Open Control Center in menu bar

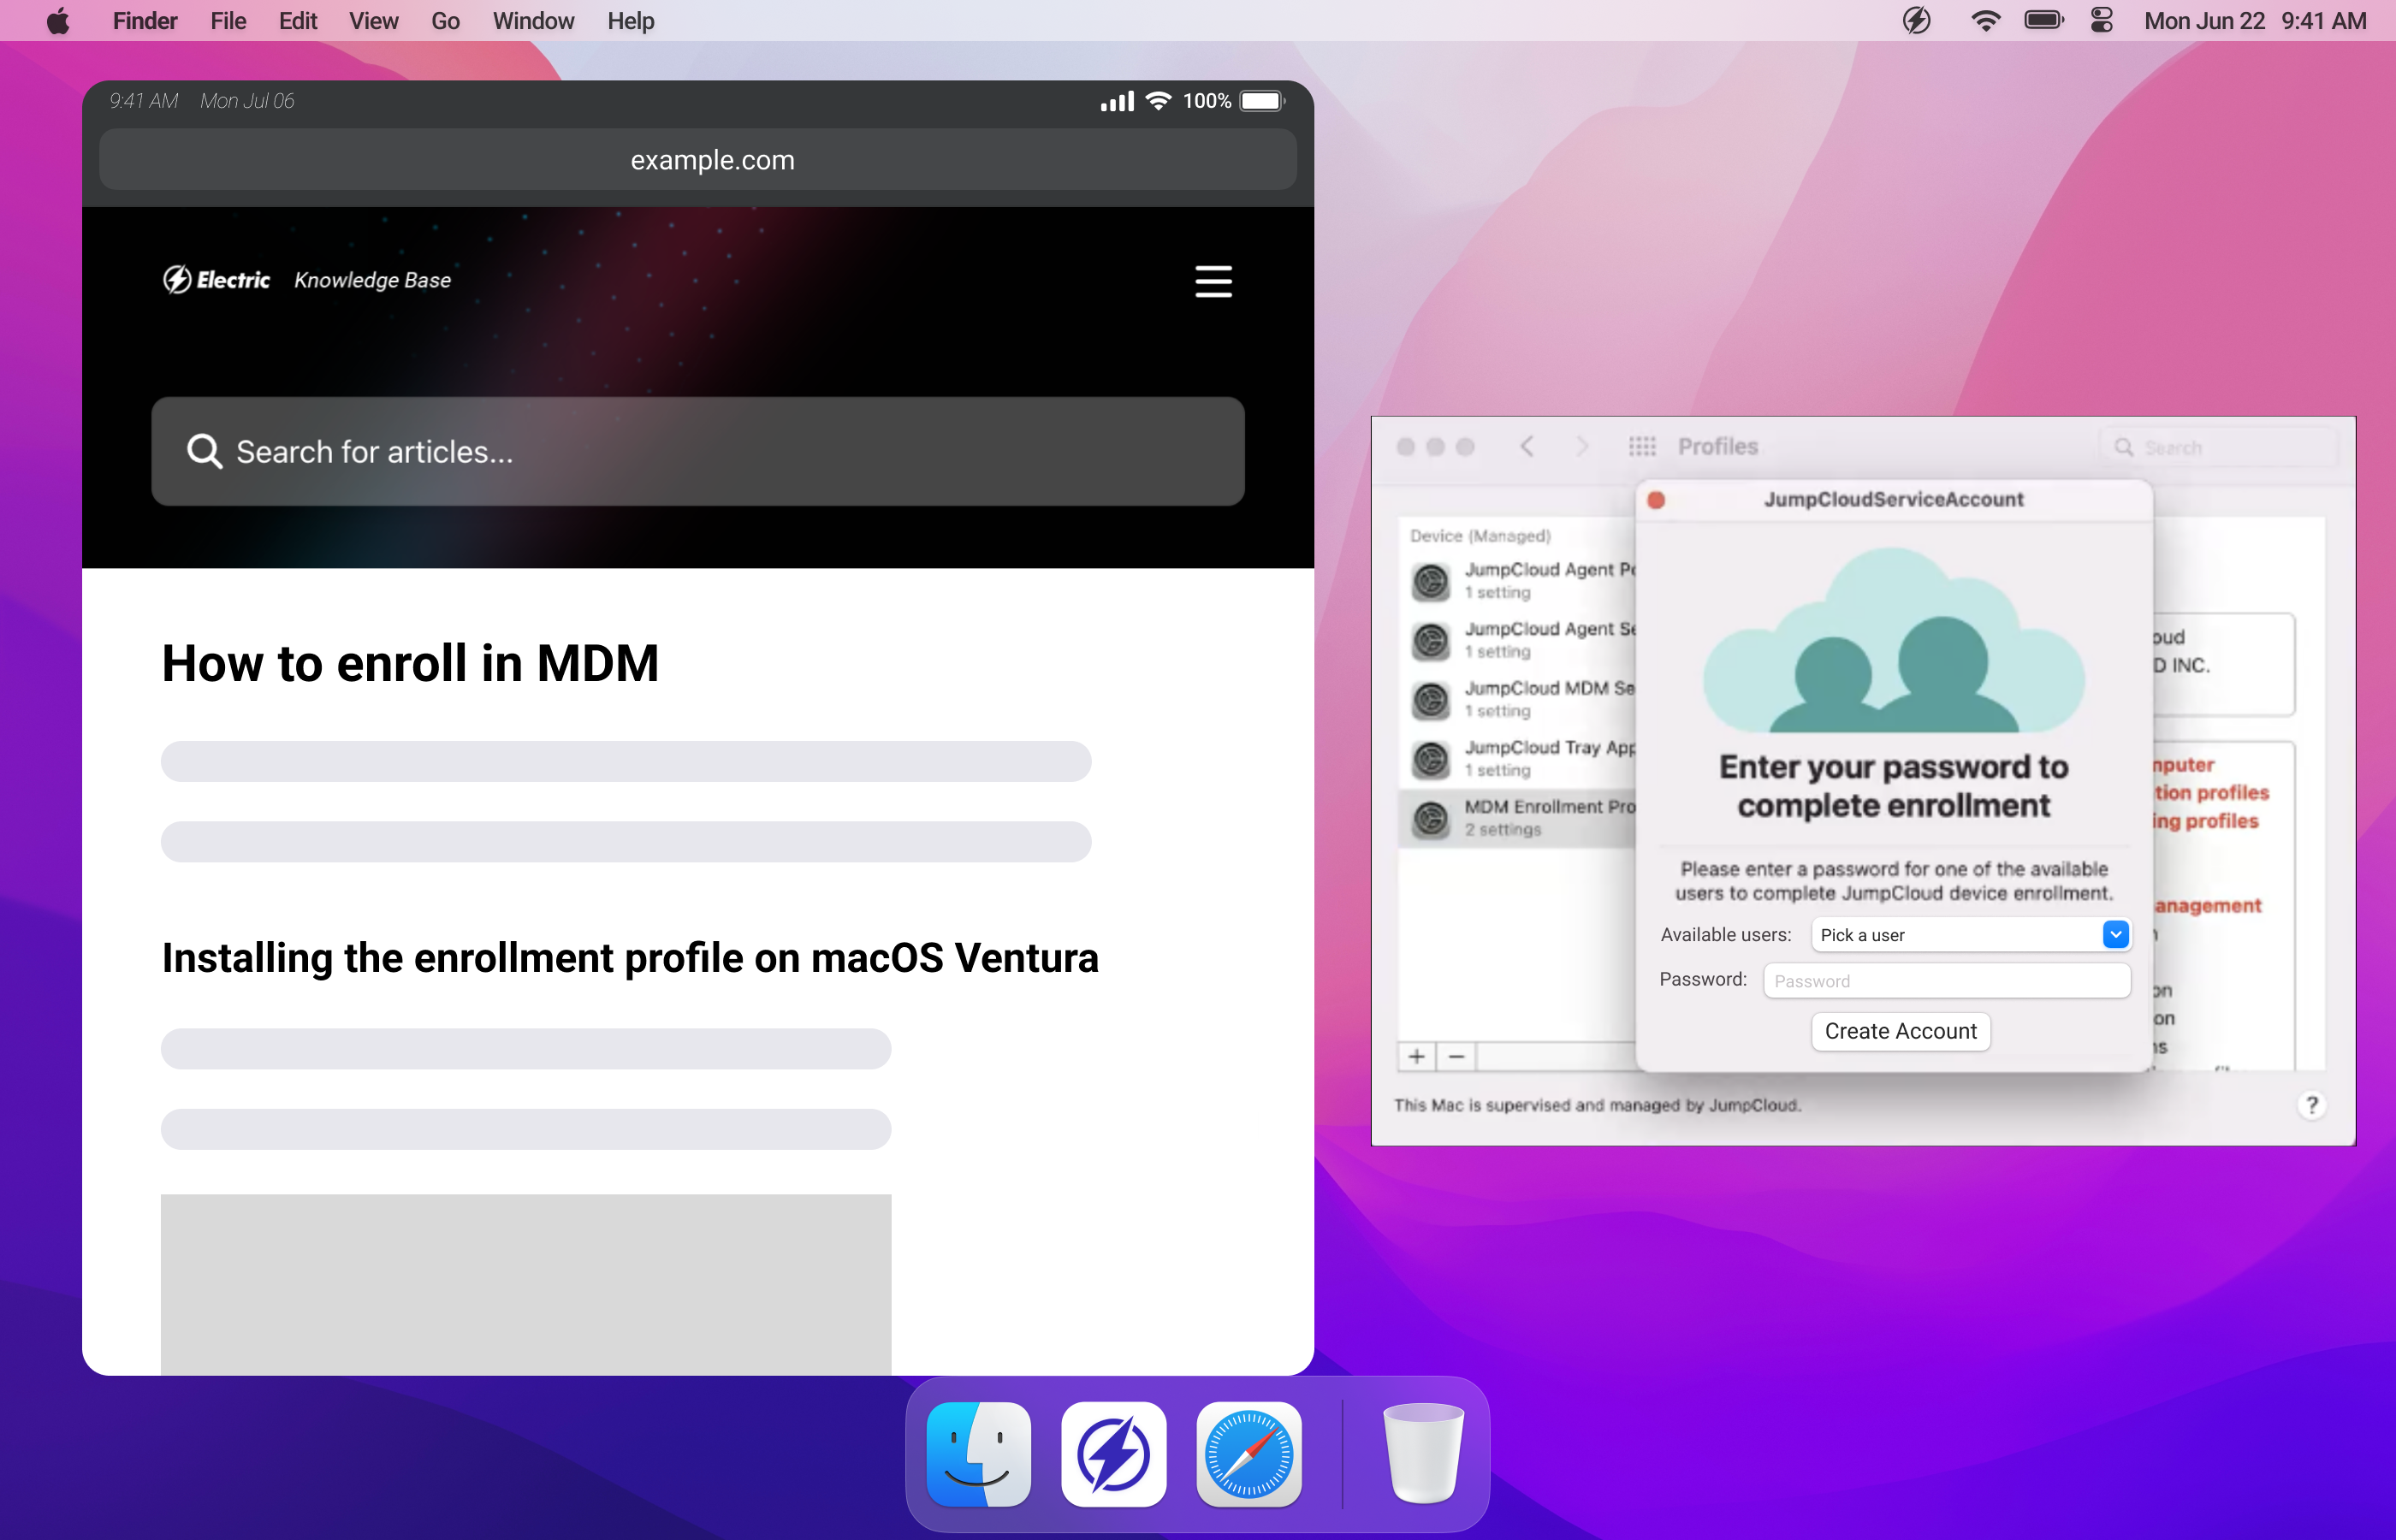(2101, 21)
